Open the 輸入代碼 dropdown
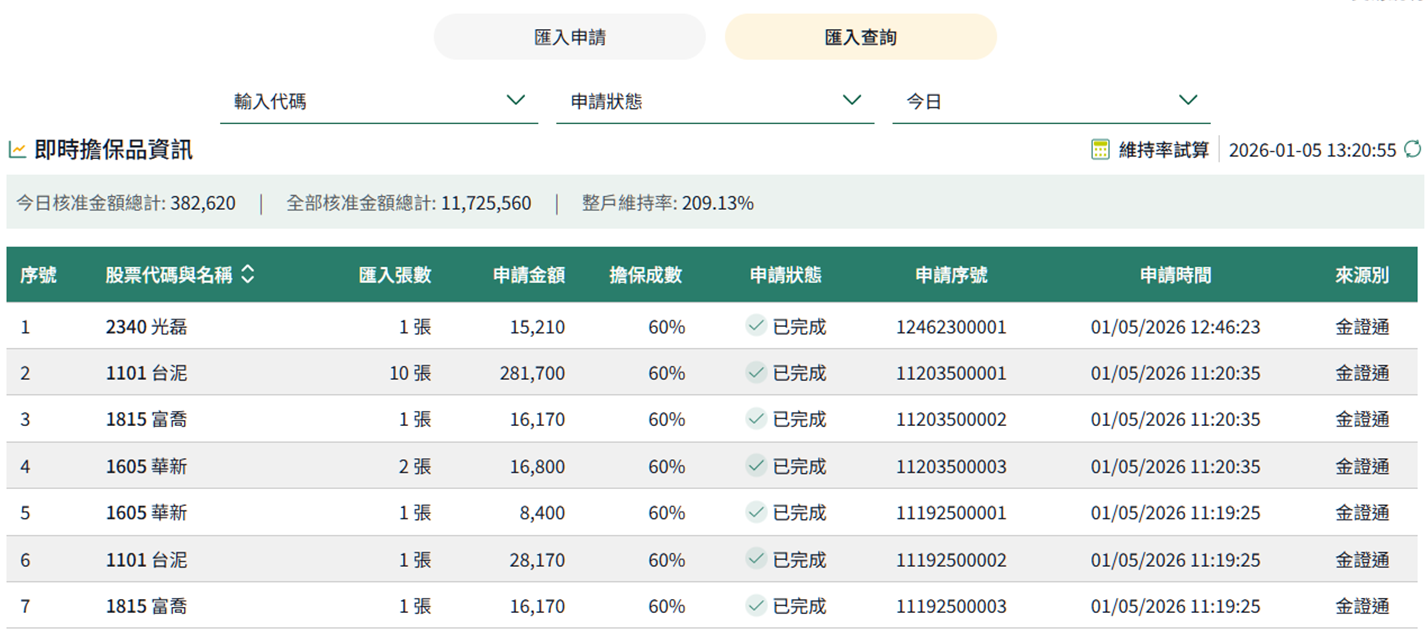Viewport: 1425px width, 634px height. coord(378,101)
